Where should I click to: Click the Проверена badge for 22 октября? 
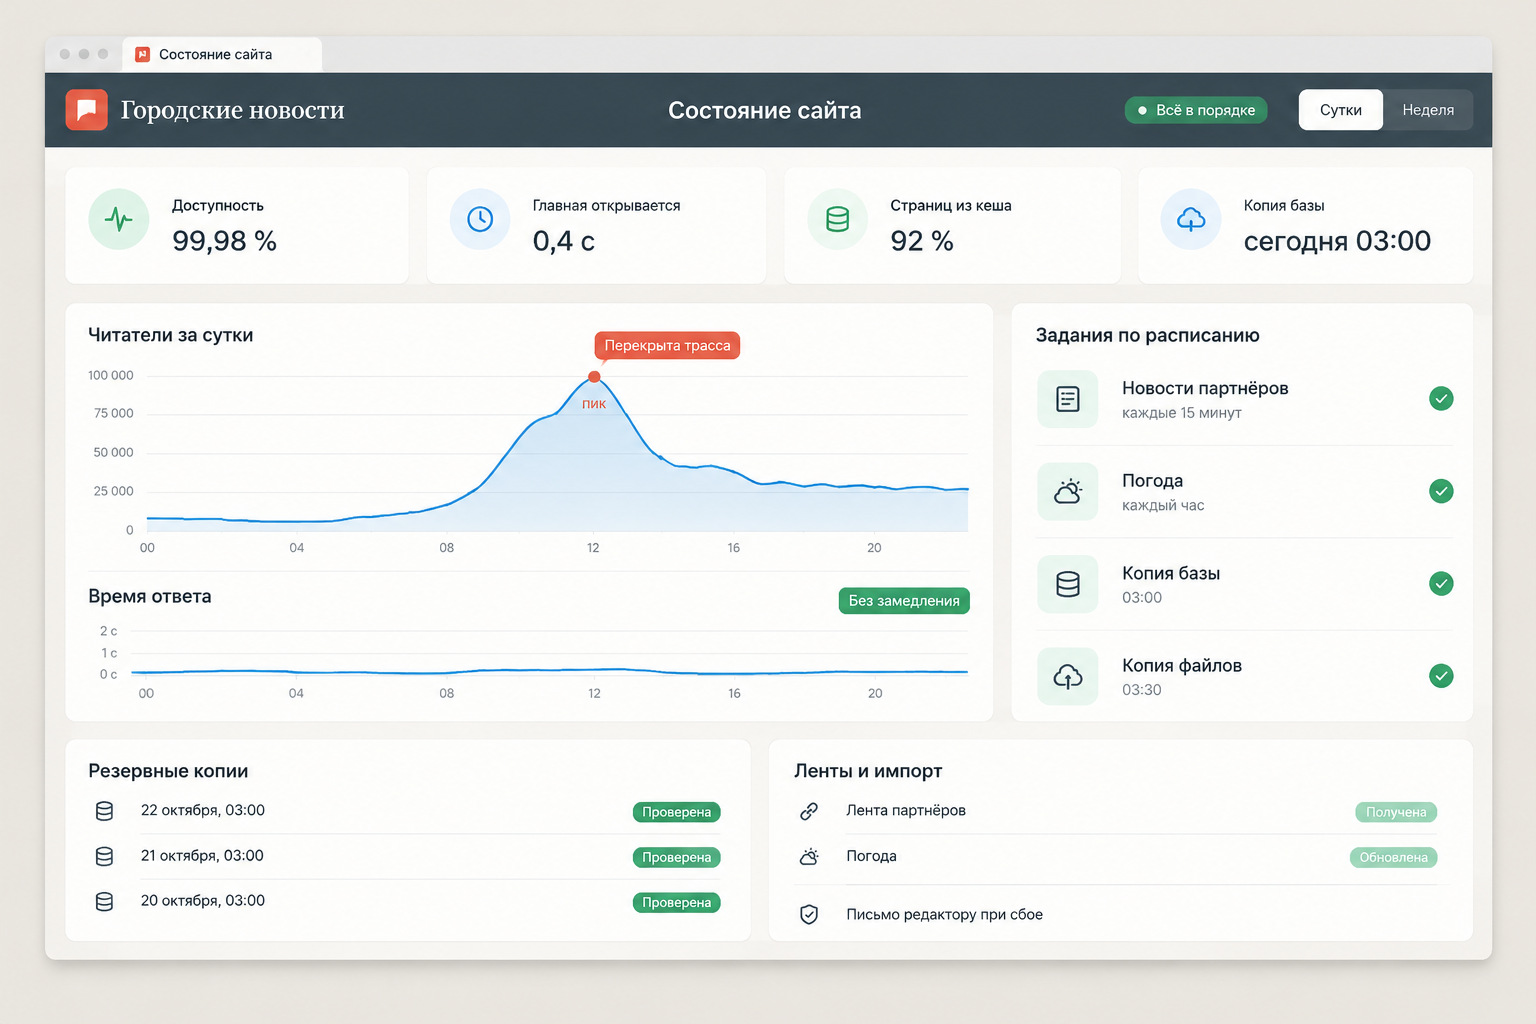(677, 812)
